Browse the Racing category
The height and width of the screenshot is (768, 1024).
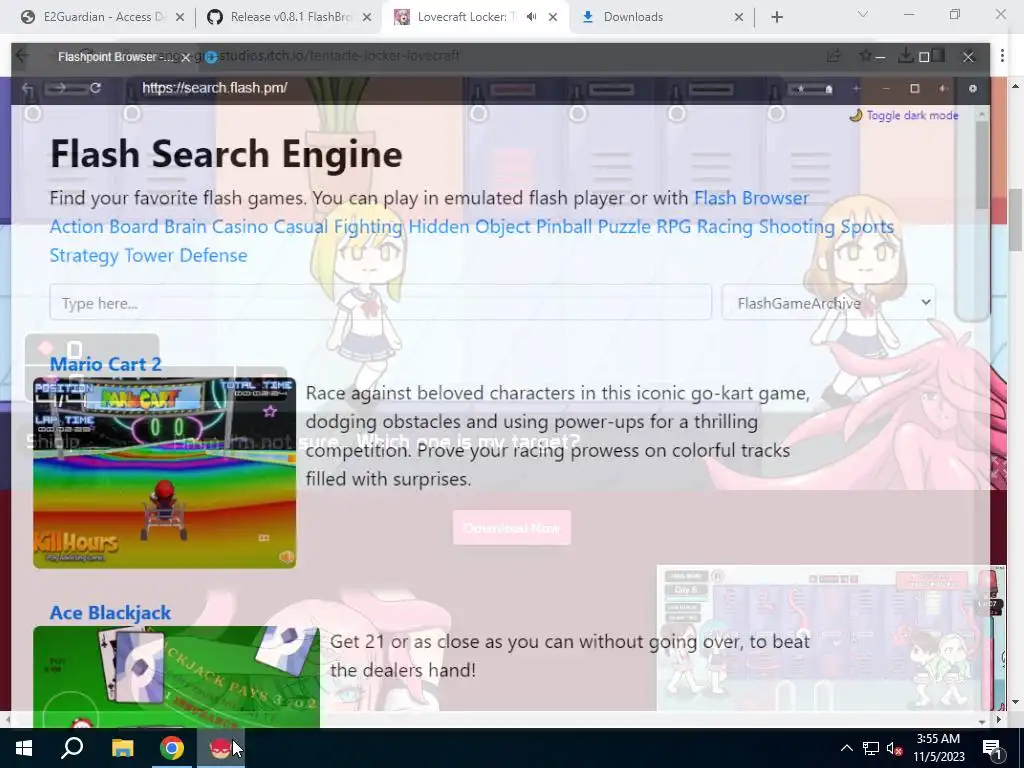tap(725, 227)
